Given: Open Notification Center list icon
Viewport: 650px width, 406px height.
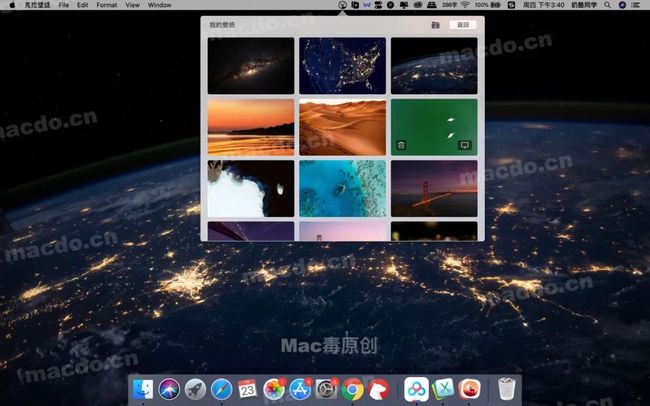Looking at the screenshot, I should point(635,5).
